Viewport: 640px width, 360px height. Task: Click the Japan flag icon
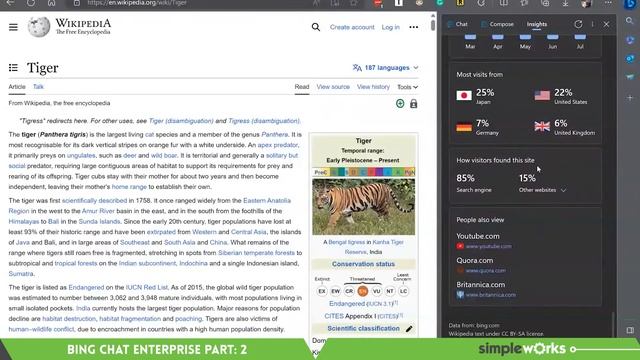(x=464, y=96)
